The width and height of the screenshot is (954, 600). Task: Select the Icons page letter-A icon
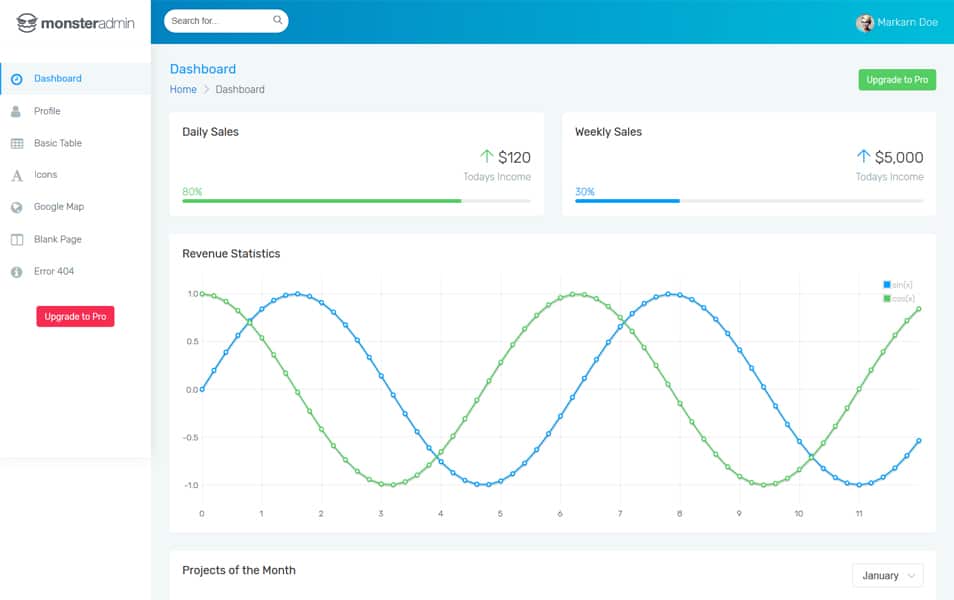[16, 174]
